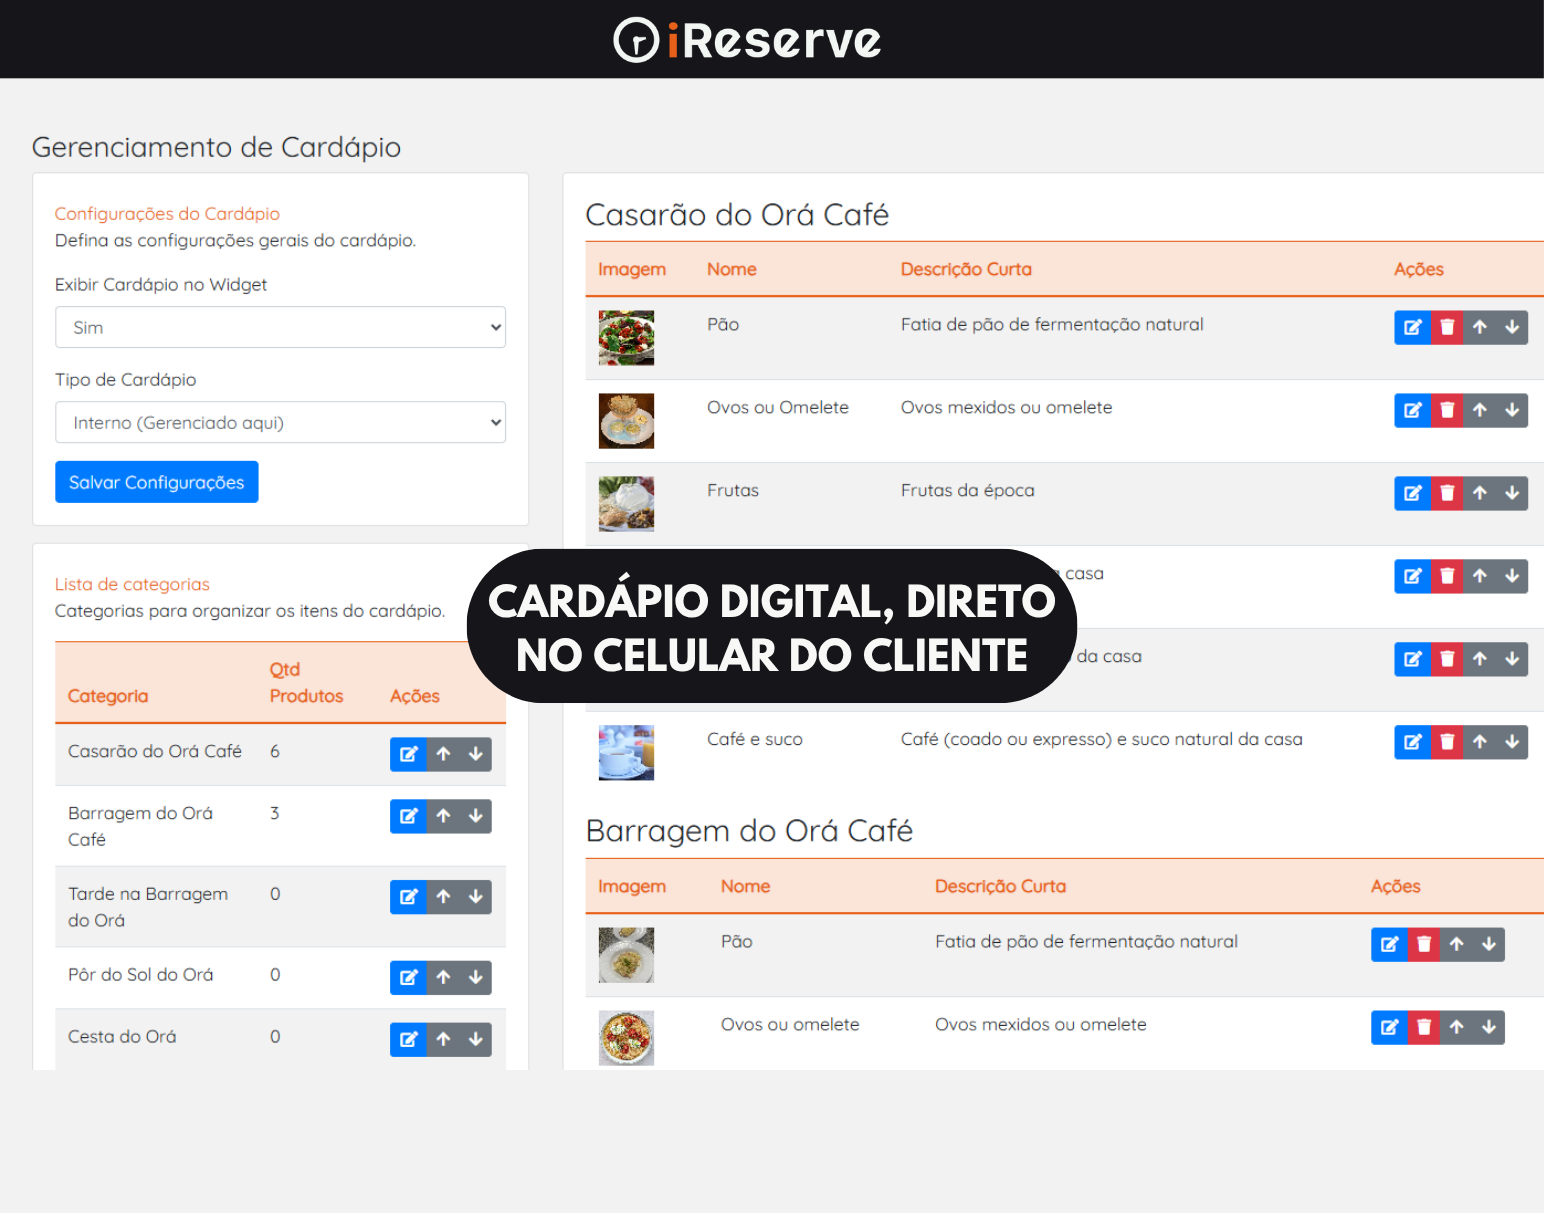Image resolution: width=1544 pixels, height=1213 pixels.
Task: Move Ovos ou omelete down in Barragem table
Action: [x=1489, y=1028]
